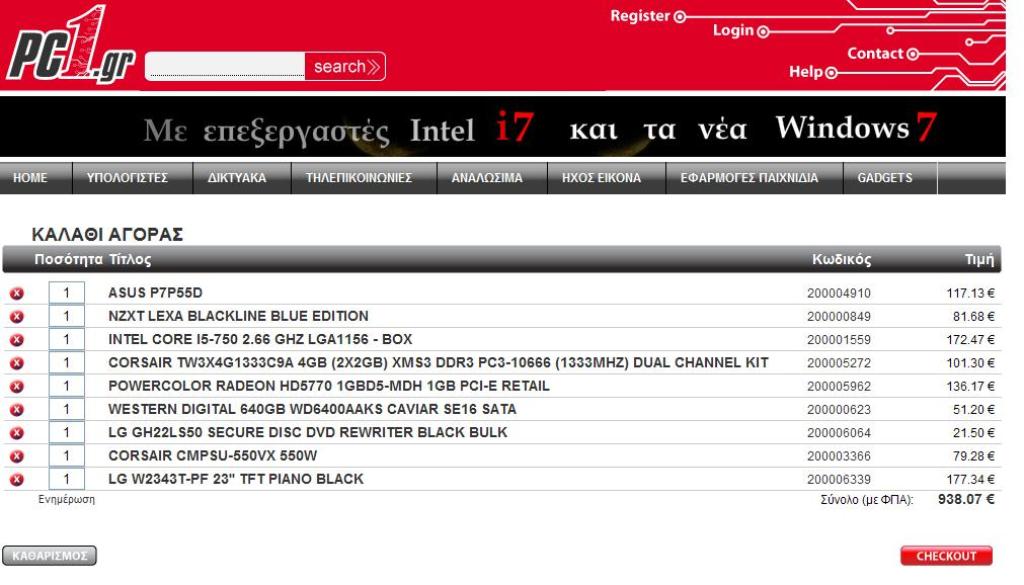Delete Powercolor Radeon HD5770 row

(17, 387)
